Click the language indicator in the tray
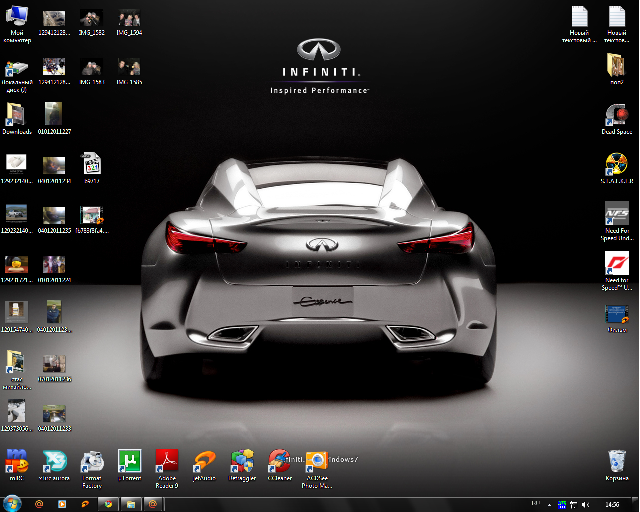This screenshot has height=512, width=640. pos(536,503)
